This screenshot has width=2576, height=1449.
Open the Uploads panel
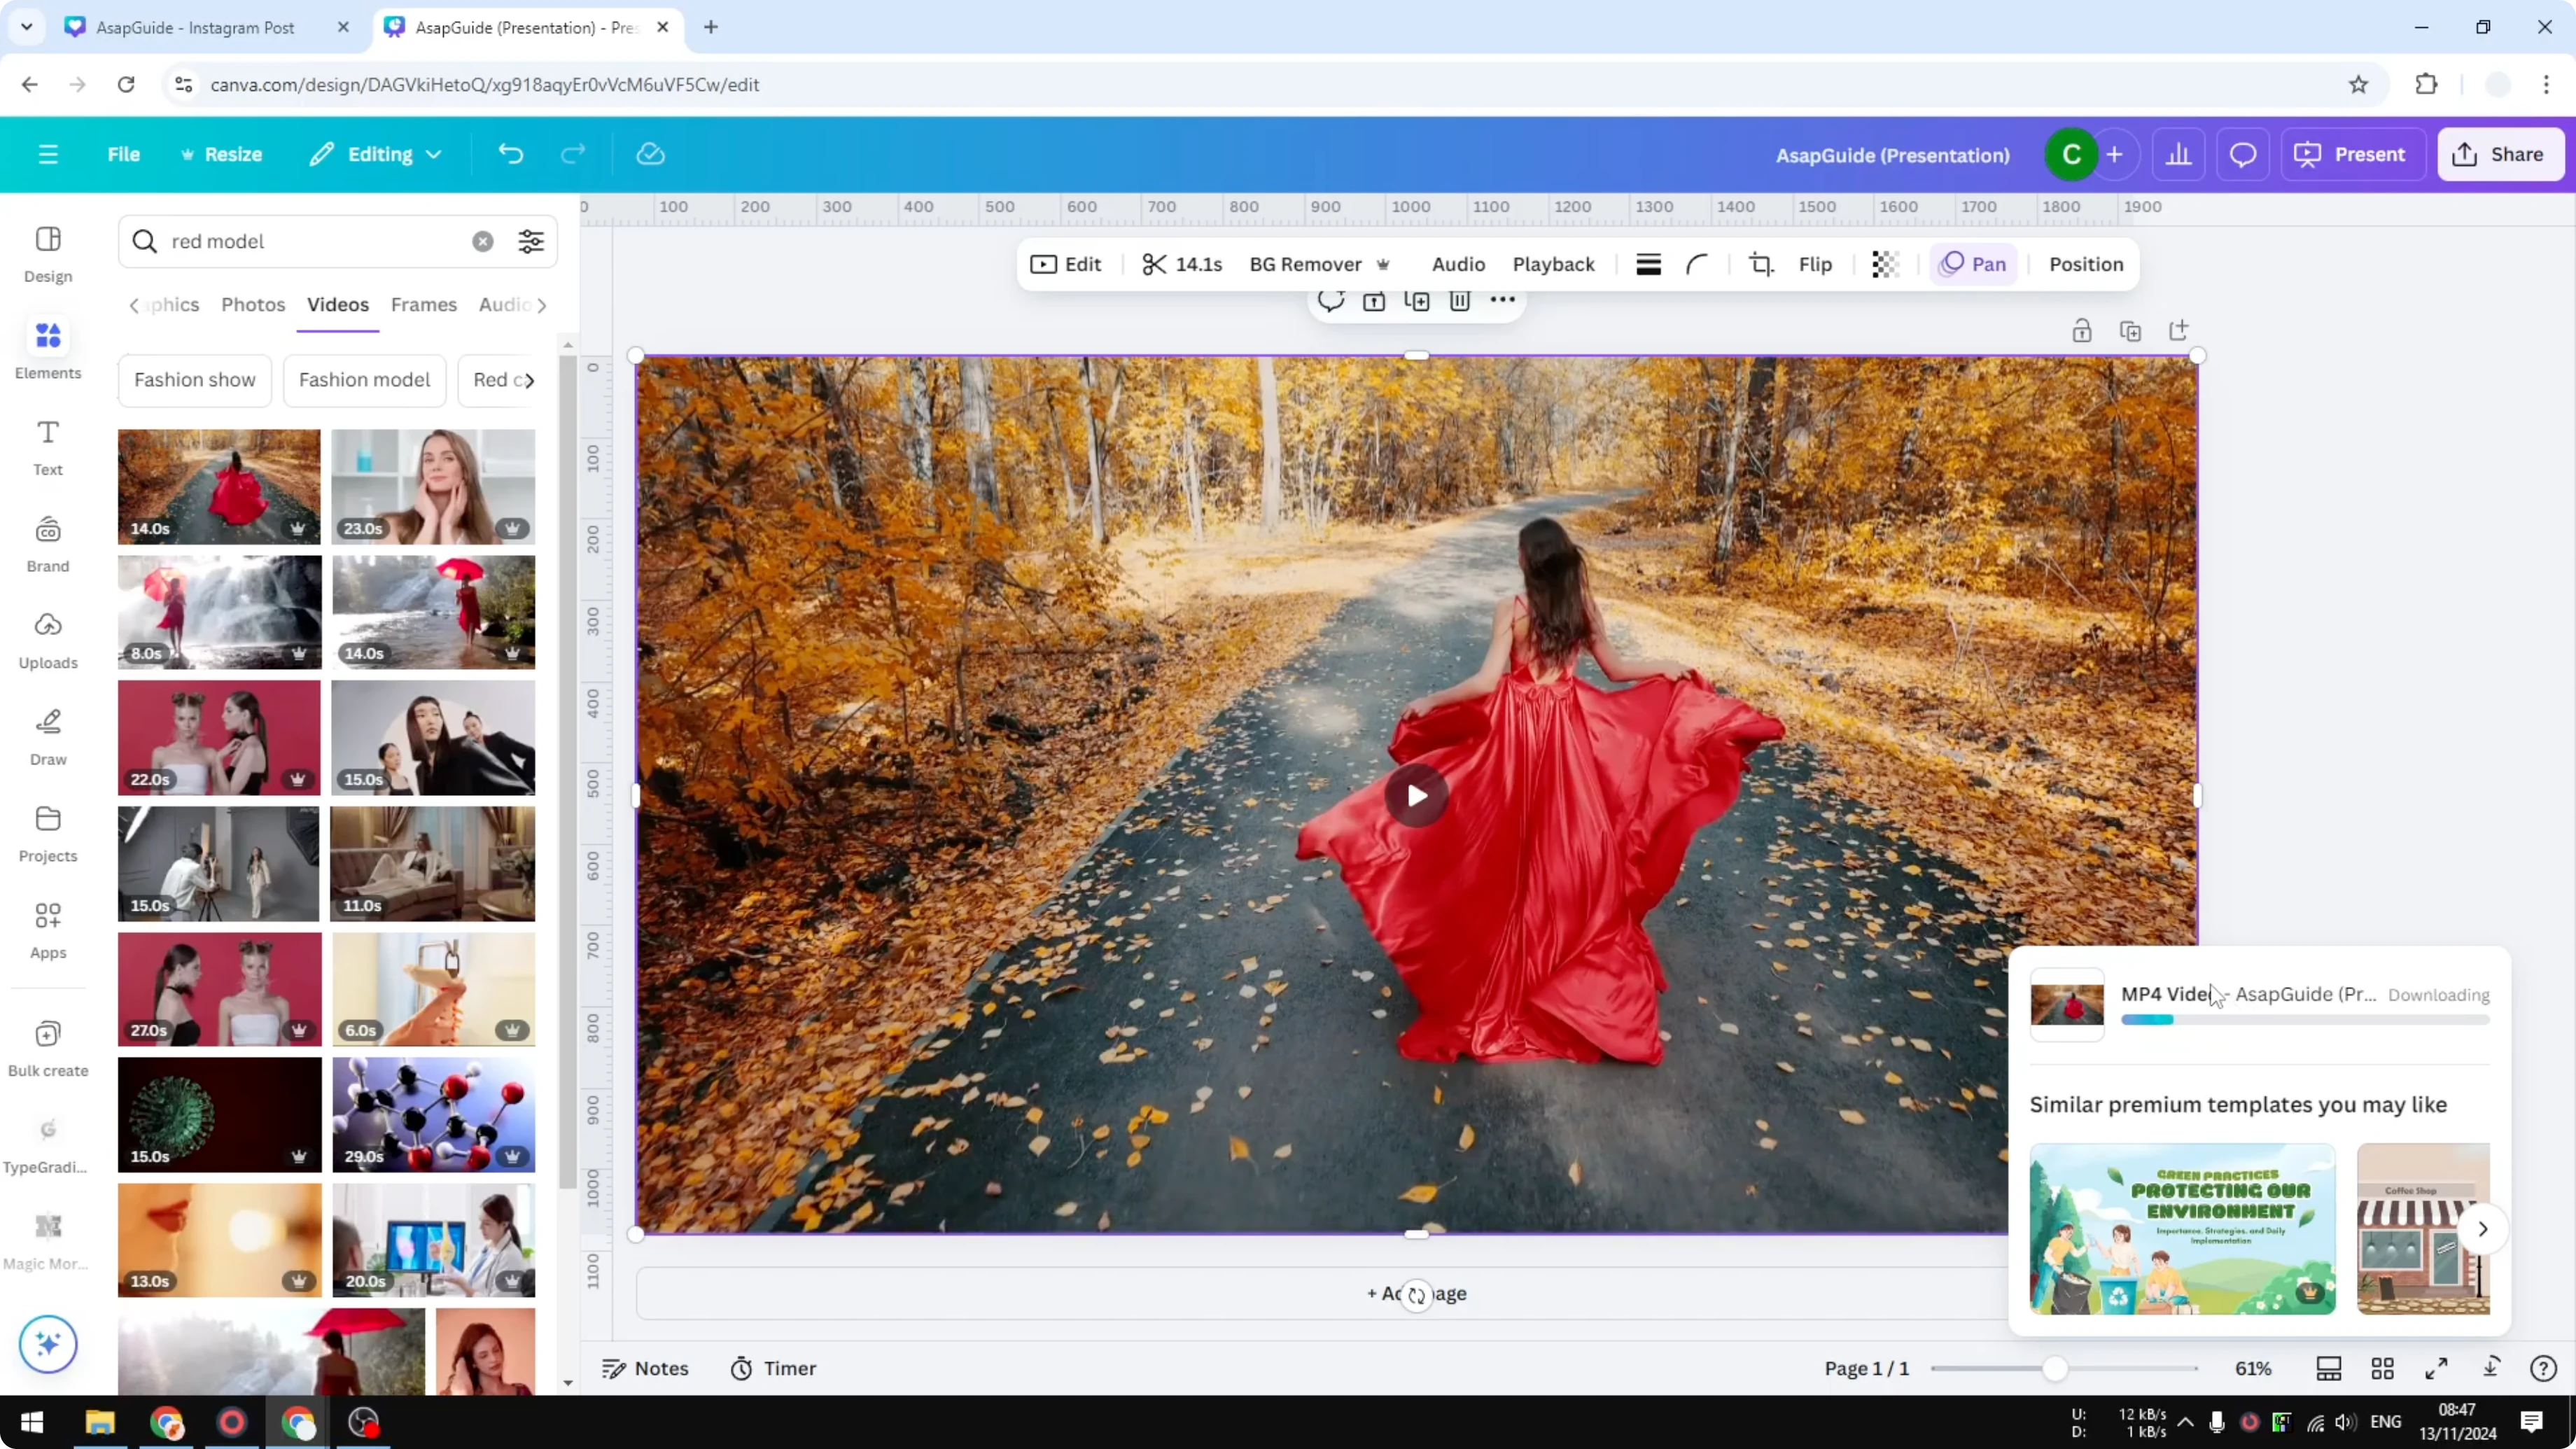[x=47, y=638]
